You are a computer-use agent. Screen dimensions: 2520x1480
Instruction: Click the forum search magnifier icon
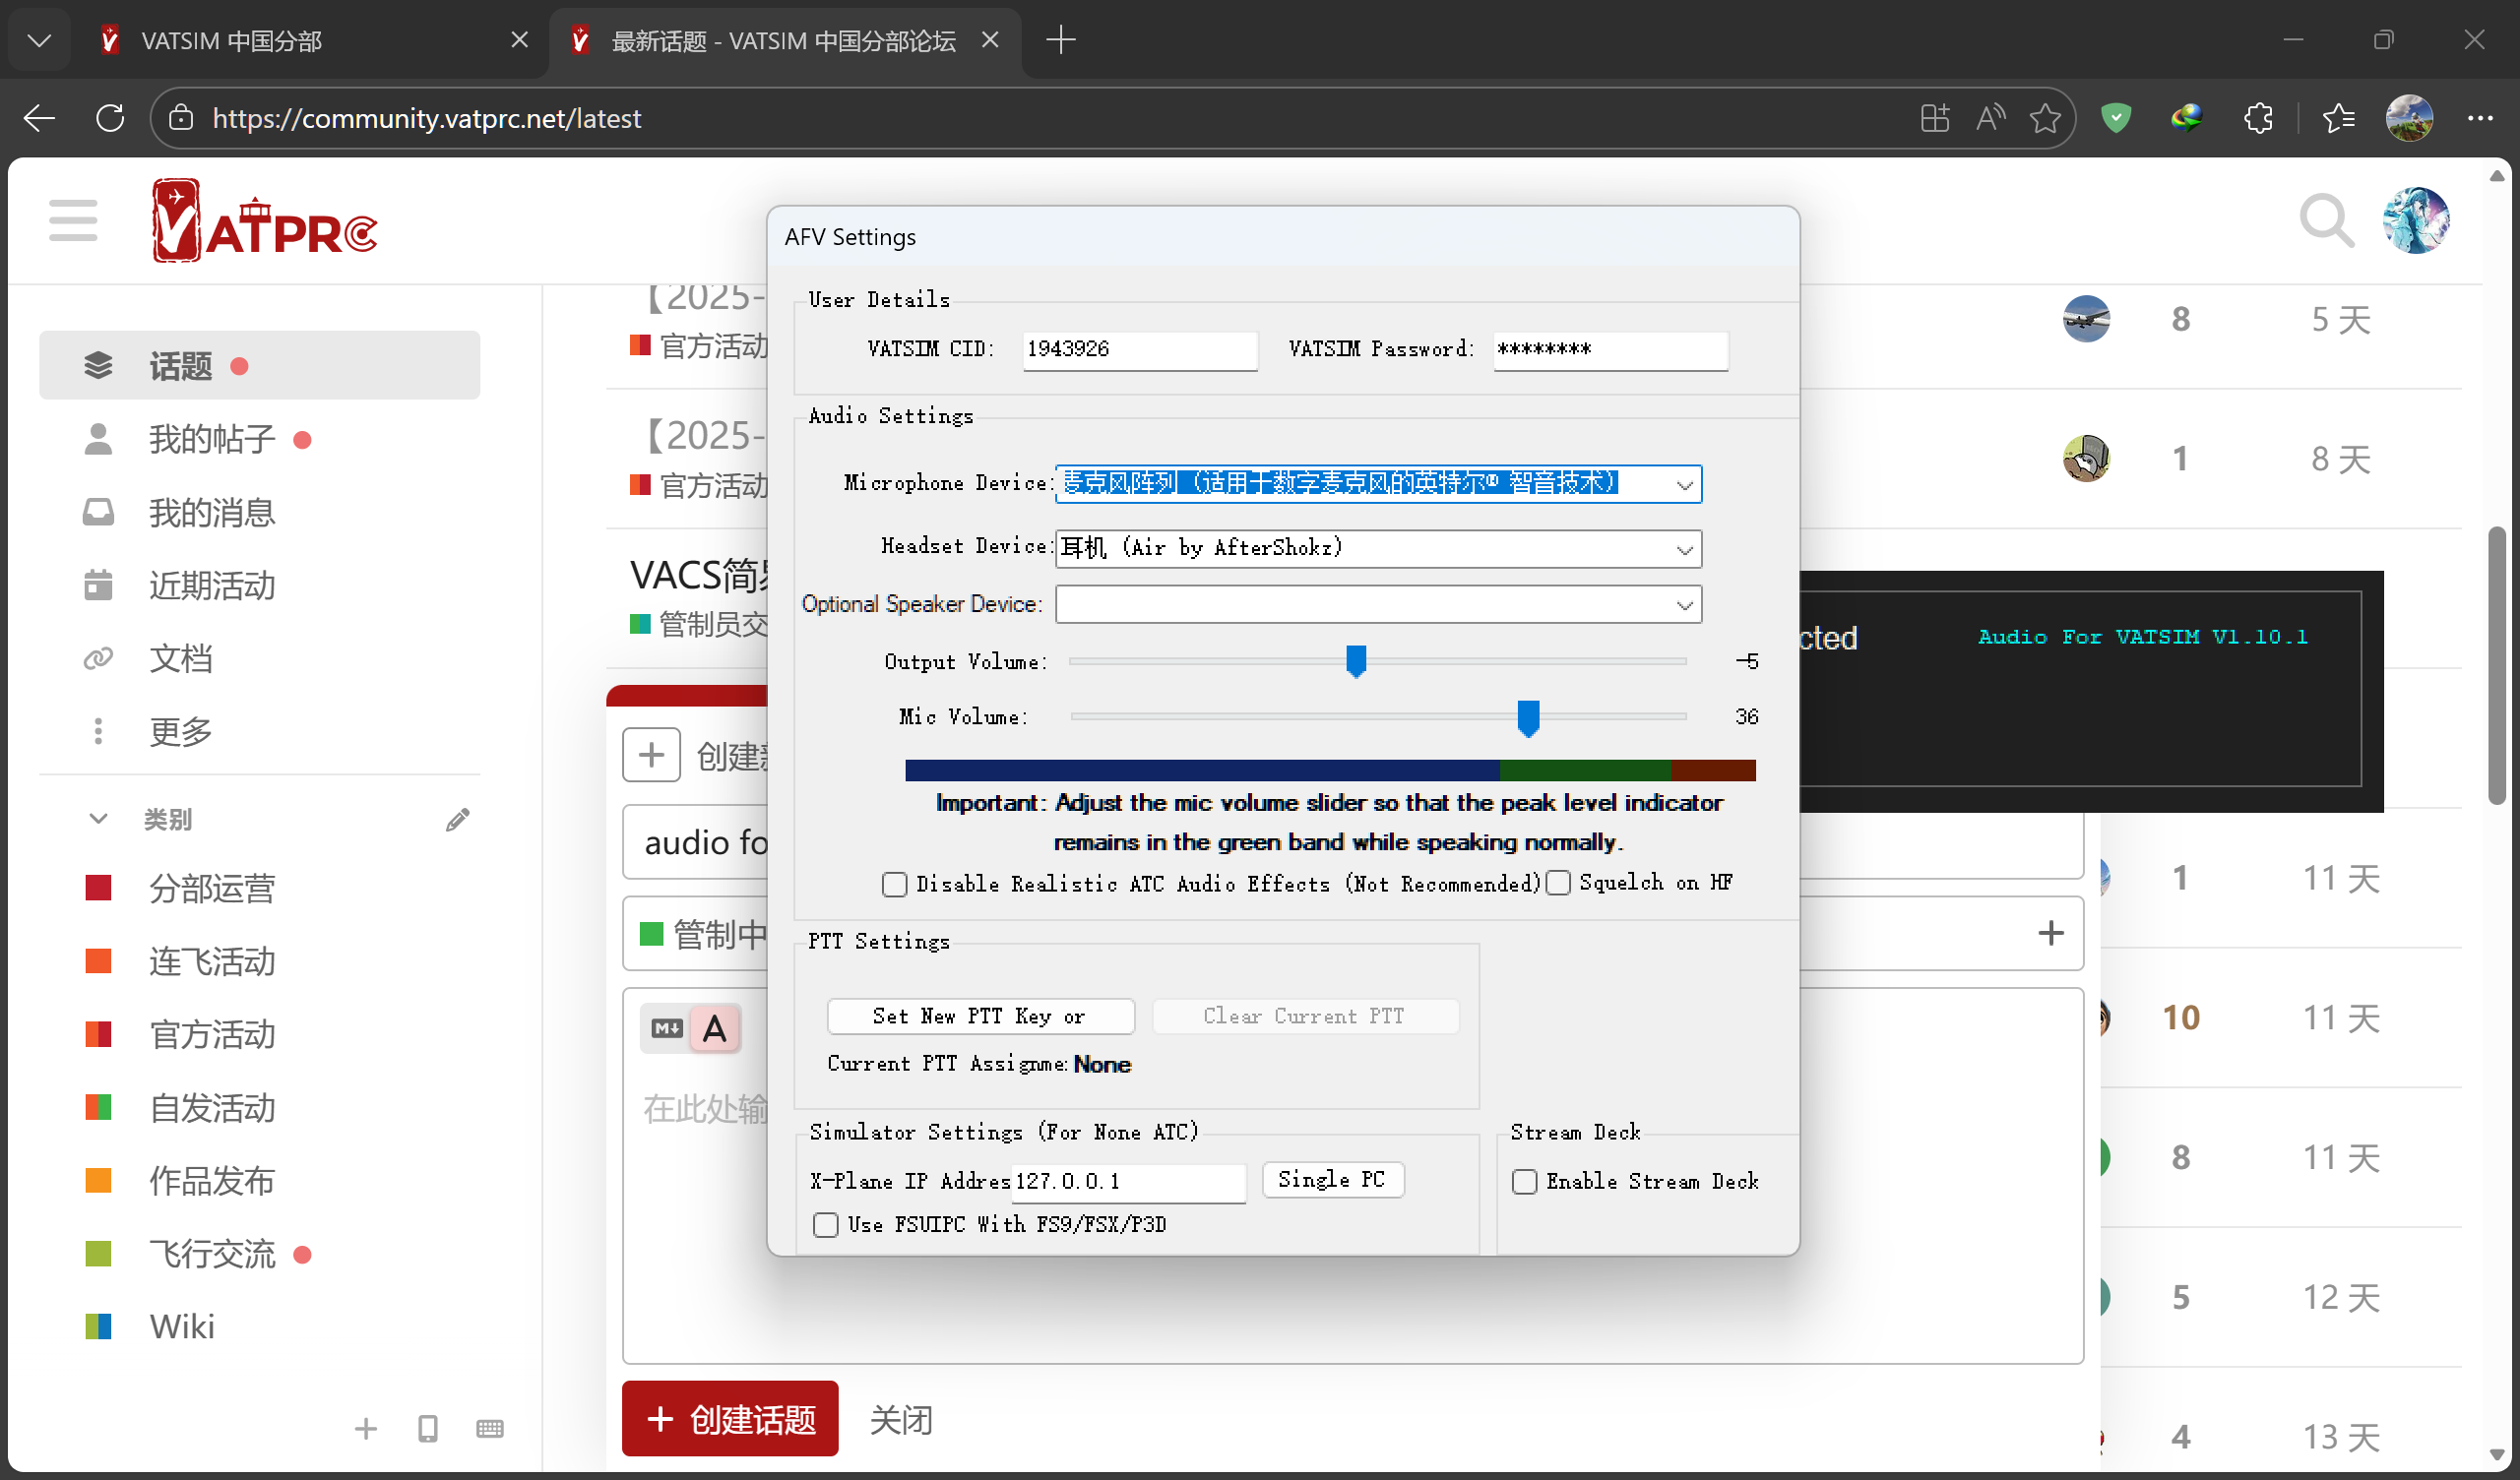[2325, 220]
